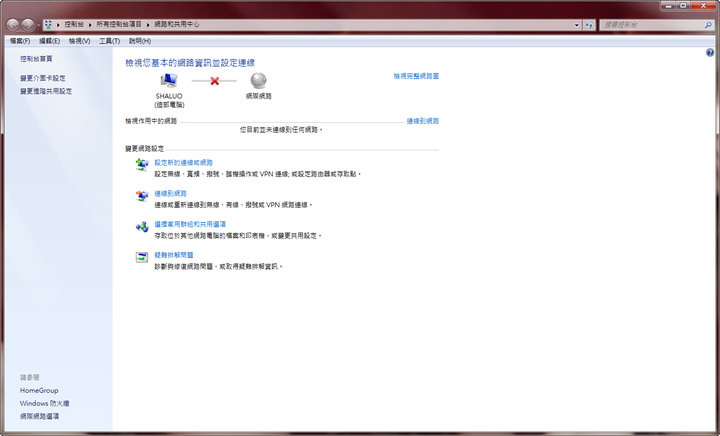Expand the arrow after 控制台 breadcrumb
The height and width of the screenshot is (436, 720).
tap(90, 25)
